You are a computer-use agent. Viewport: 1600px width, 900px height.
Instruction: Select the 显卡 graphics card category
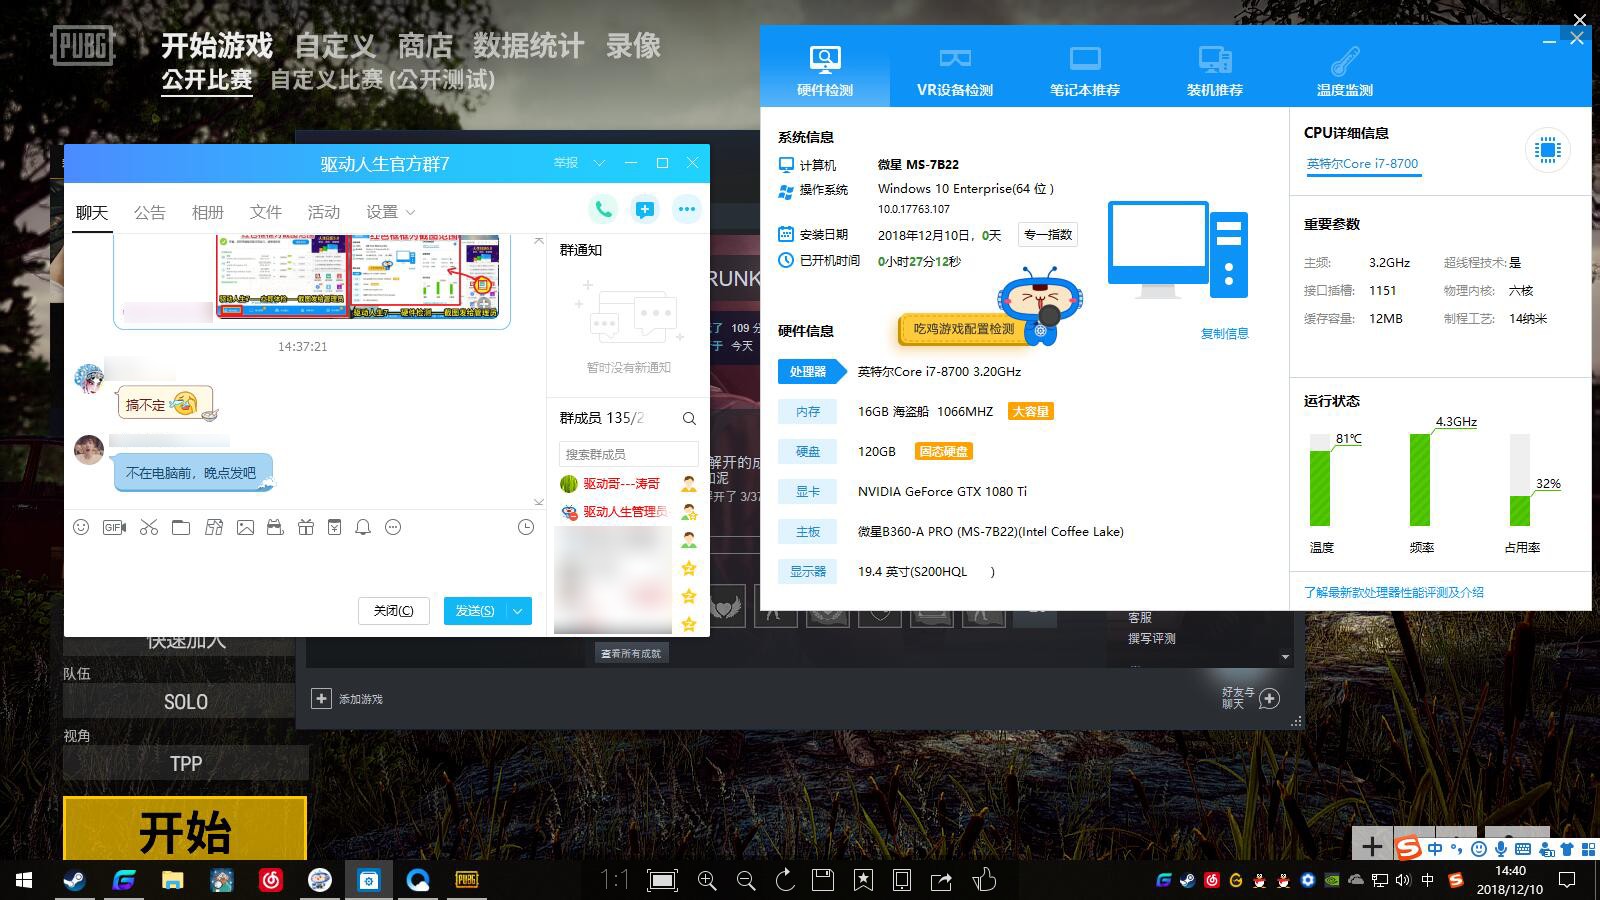tap(808, 491)
